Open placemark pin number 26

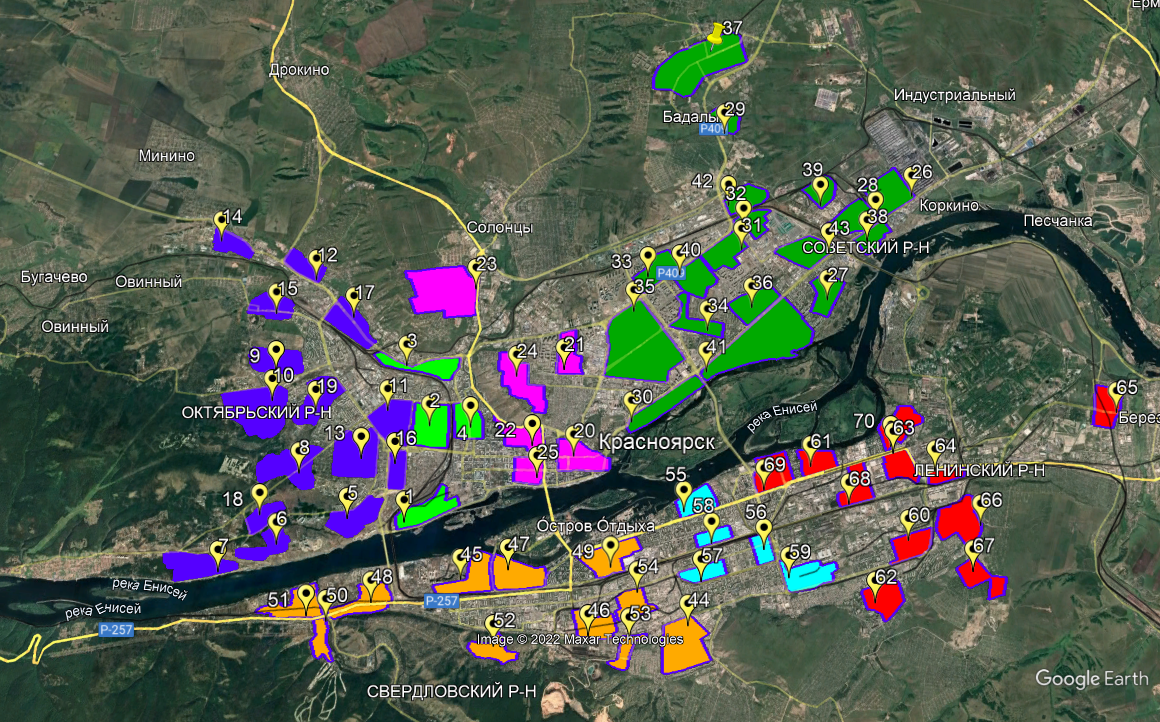(911, 176)
